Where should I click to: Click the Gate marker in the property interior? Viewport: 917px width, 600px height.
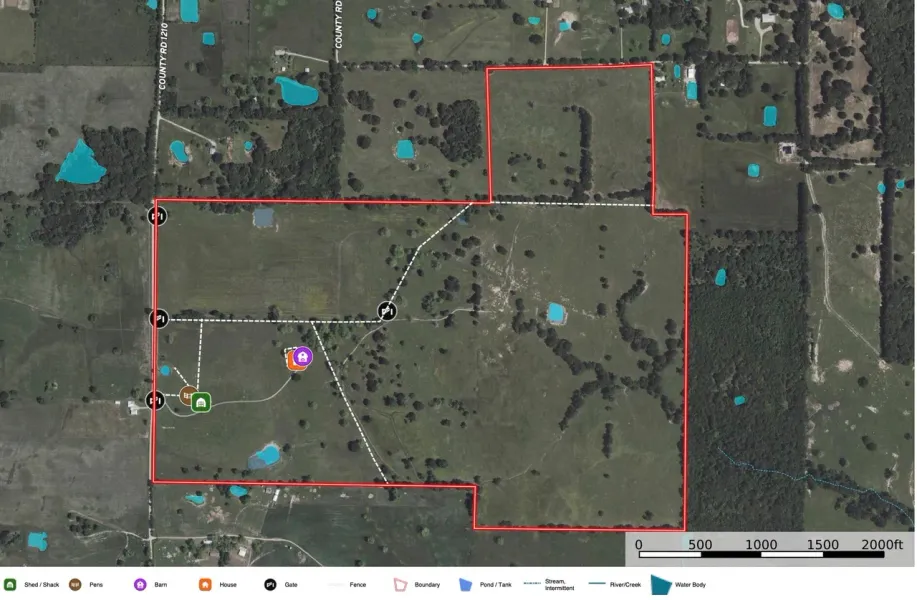(x=387, y=311)
